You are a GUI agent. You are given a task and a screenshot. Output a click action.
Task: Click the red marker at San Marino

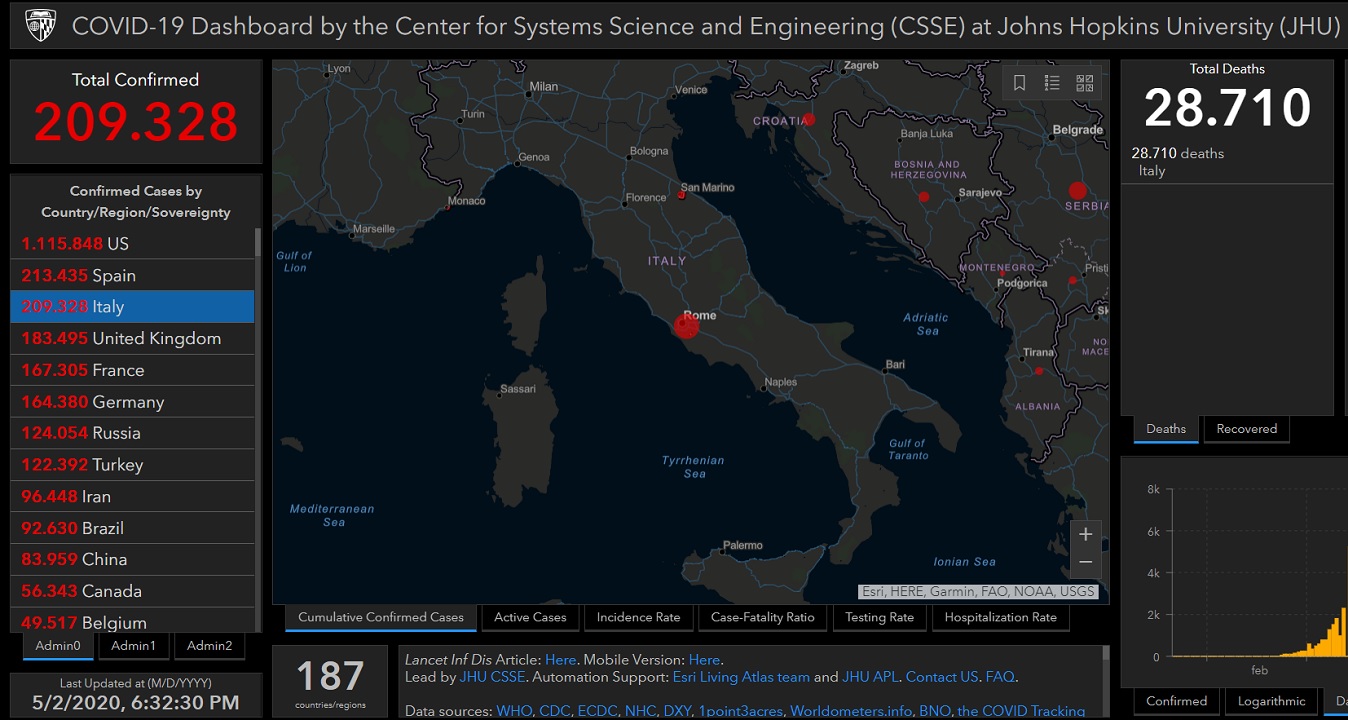tap(681, 195)
